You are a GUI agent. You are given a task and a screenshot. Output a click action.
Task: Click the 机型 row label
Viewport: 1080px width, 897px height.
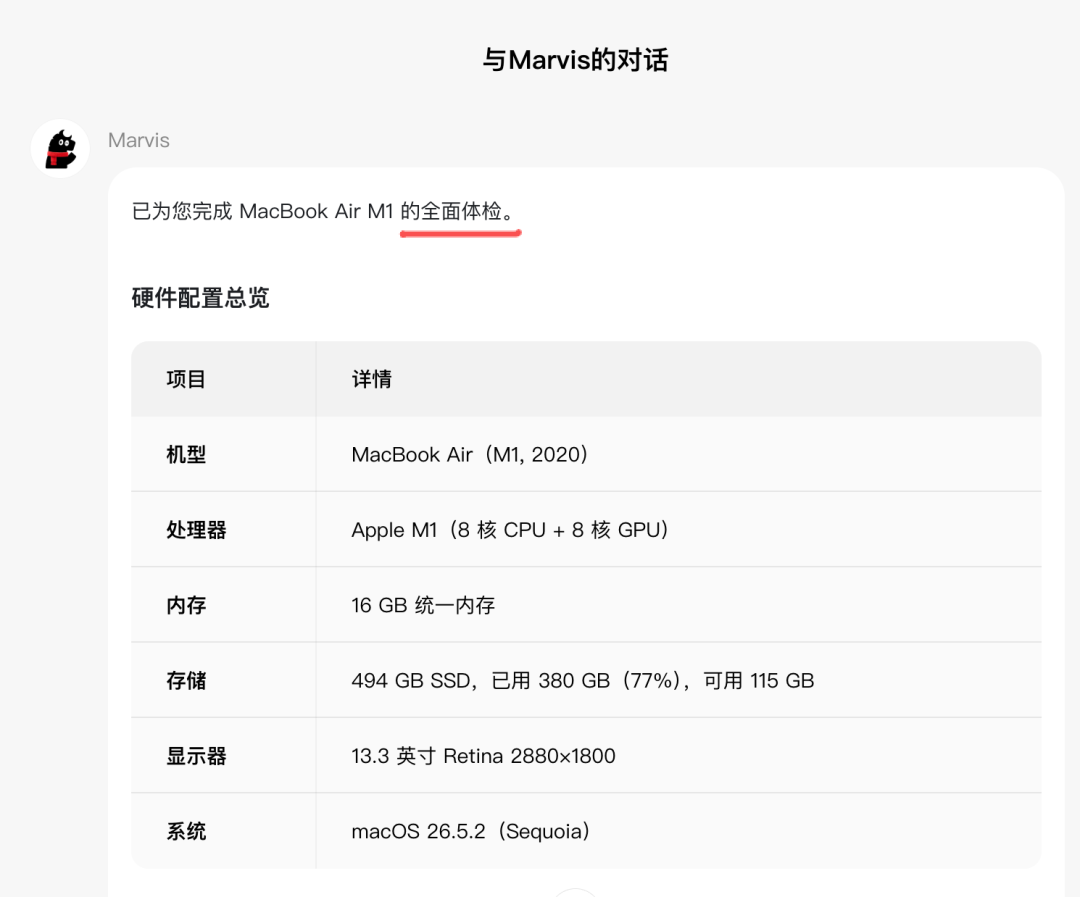click(x=186, y=454)
